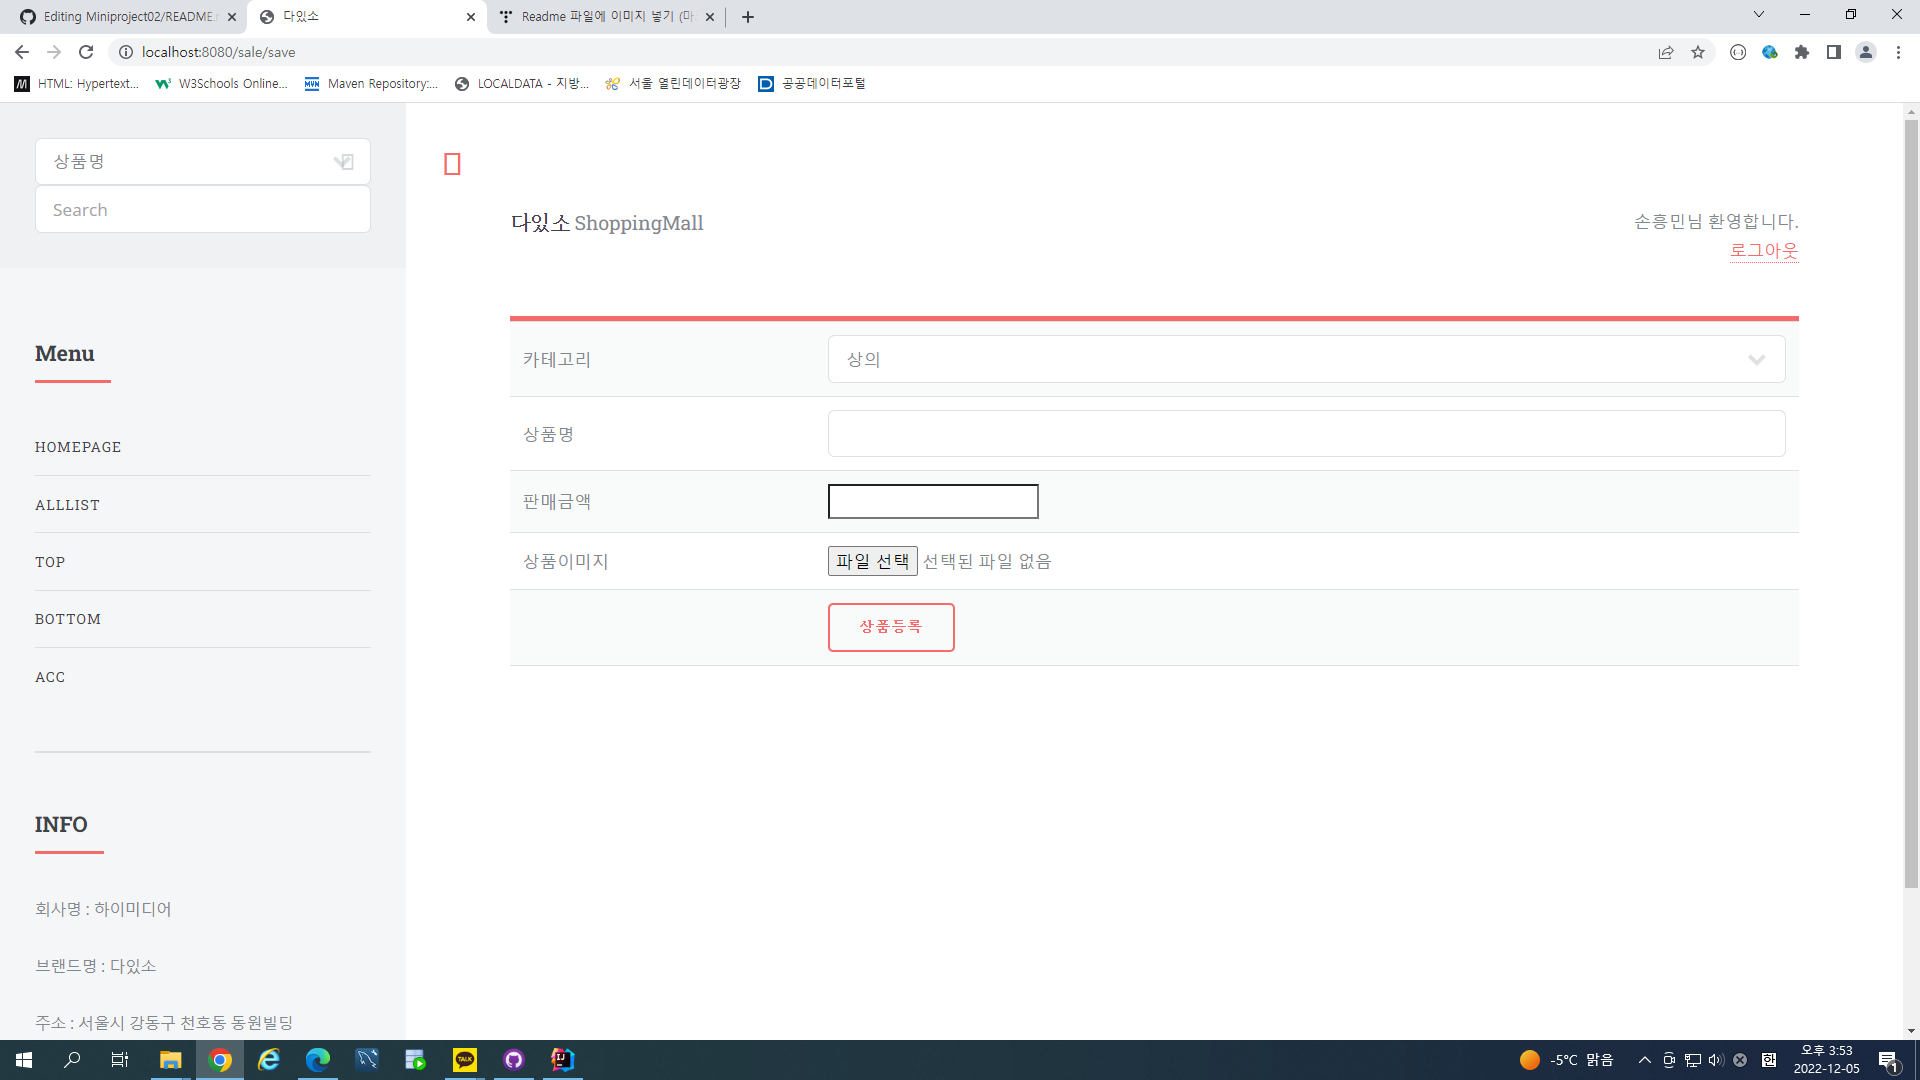
Task: Click the 브랜드명 : 다있소 text
Action: point(96,966)
